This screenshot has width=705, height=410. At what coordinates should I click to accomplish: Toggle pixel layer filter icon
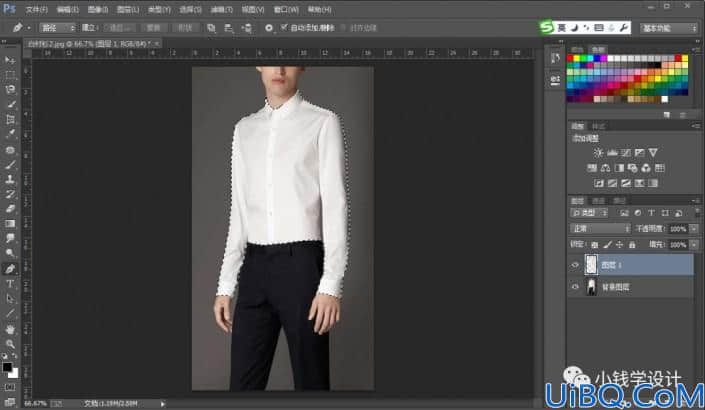coord(624,213)
